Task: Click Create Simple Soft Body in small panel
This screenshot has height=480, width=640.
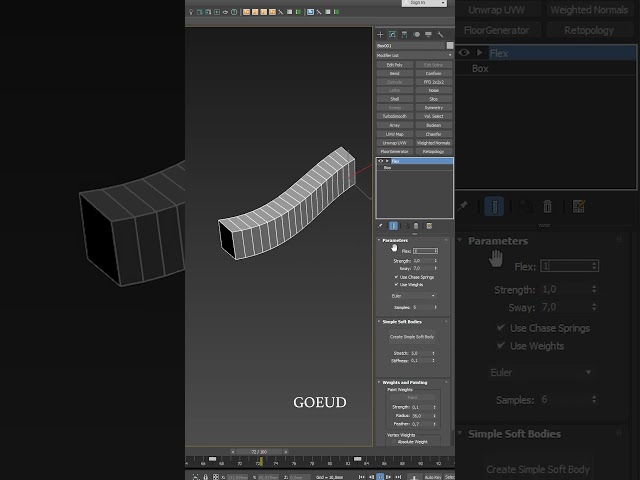Action: [x=412, y=337]
